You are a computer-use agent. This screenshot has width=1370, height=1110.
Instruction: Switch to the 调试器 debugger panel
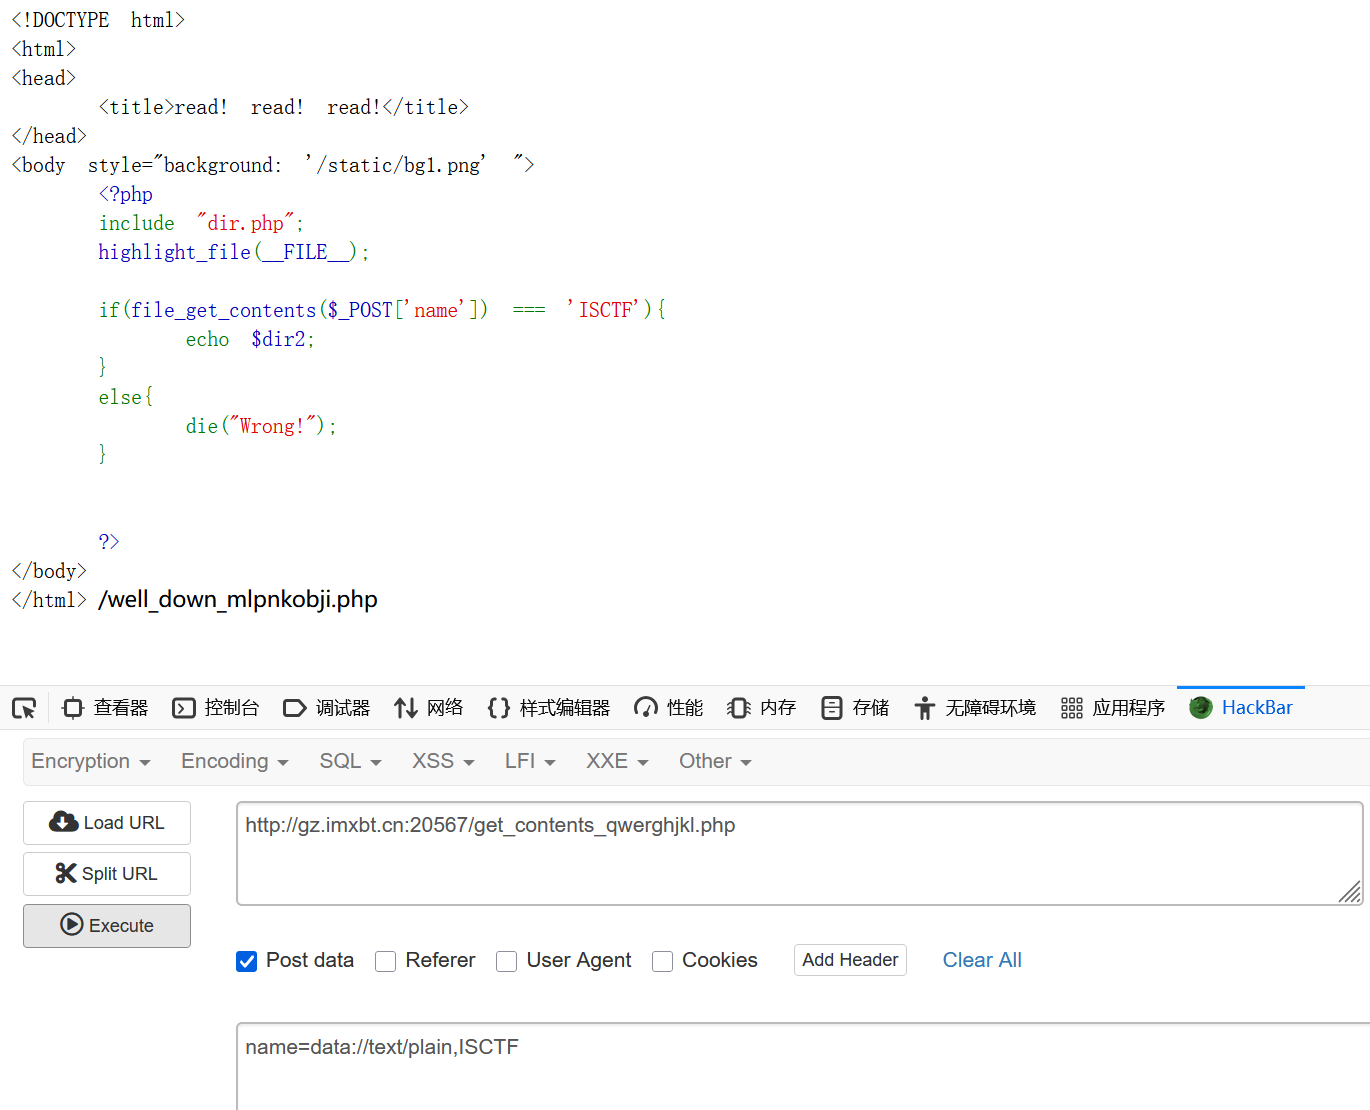pyautogui.click(x=327, y=708)
